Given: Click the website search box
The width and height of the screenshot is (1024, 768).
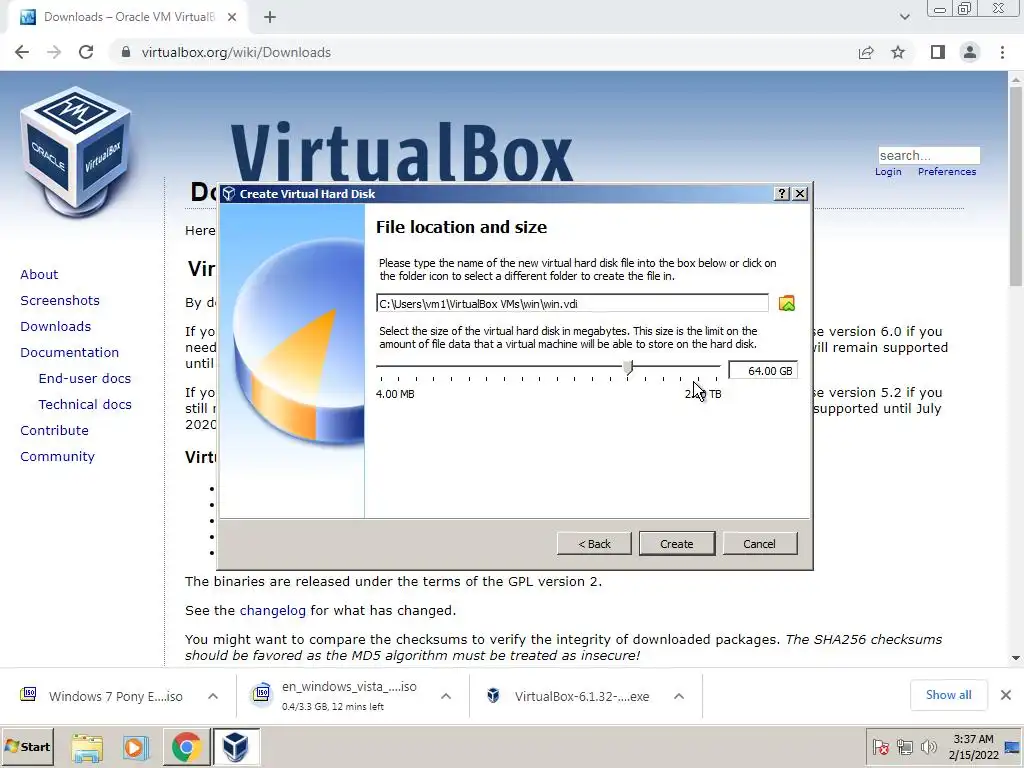Looking at the screenshot, I should pyautogui.click(x=929, y=155).
